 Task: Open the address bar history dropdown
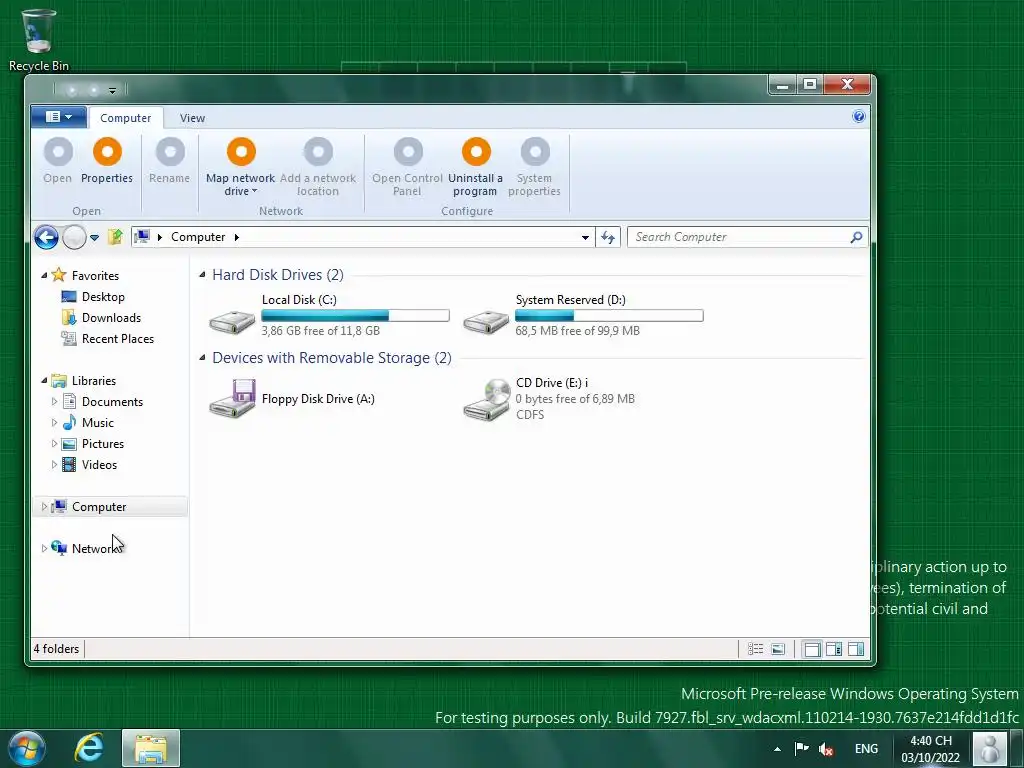[585, 238]
